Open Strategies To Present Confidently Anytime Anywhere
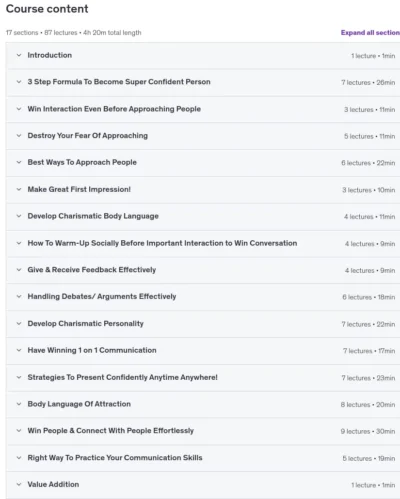Image resolution: width=400 pixels, height=499 pixels. point(122,377)
